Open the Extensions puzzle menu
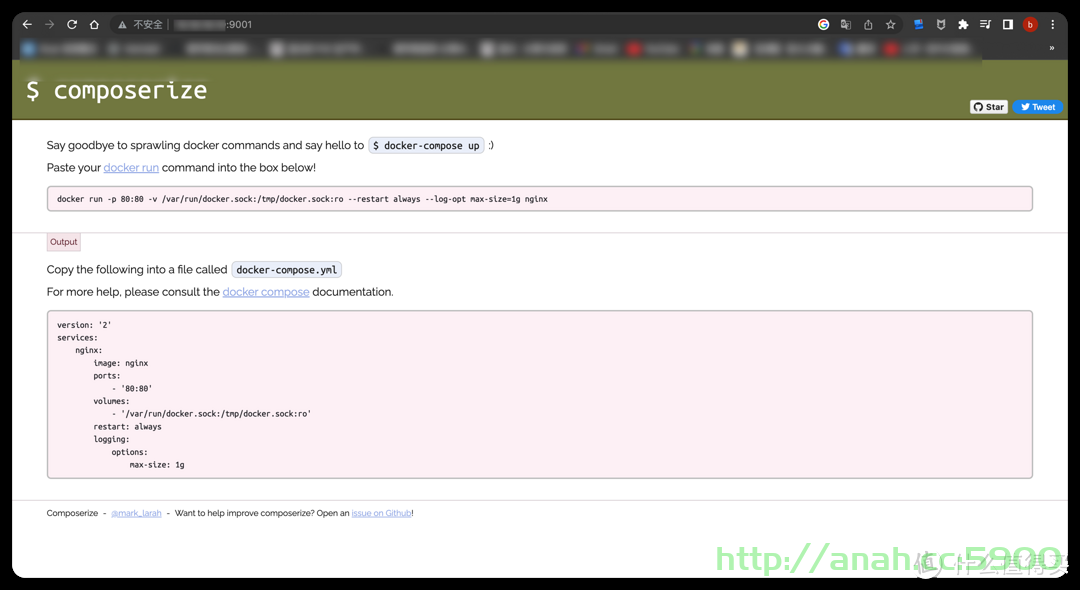 [x=963, y=25]
